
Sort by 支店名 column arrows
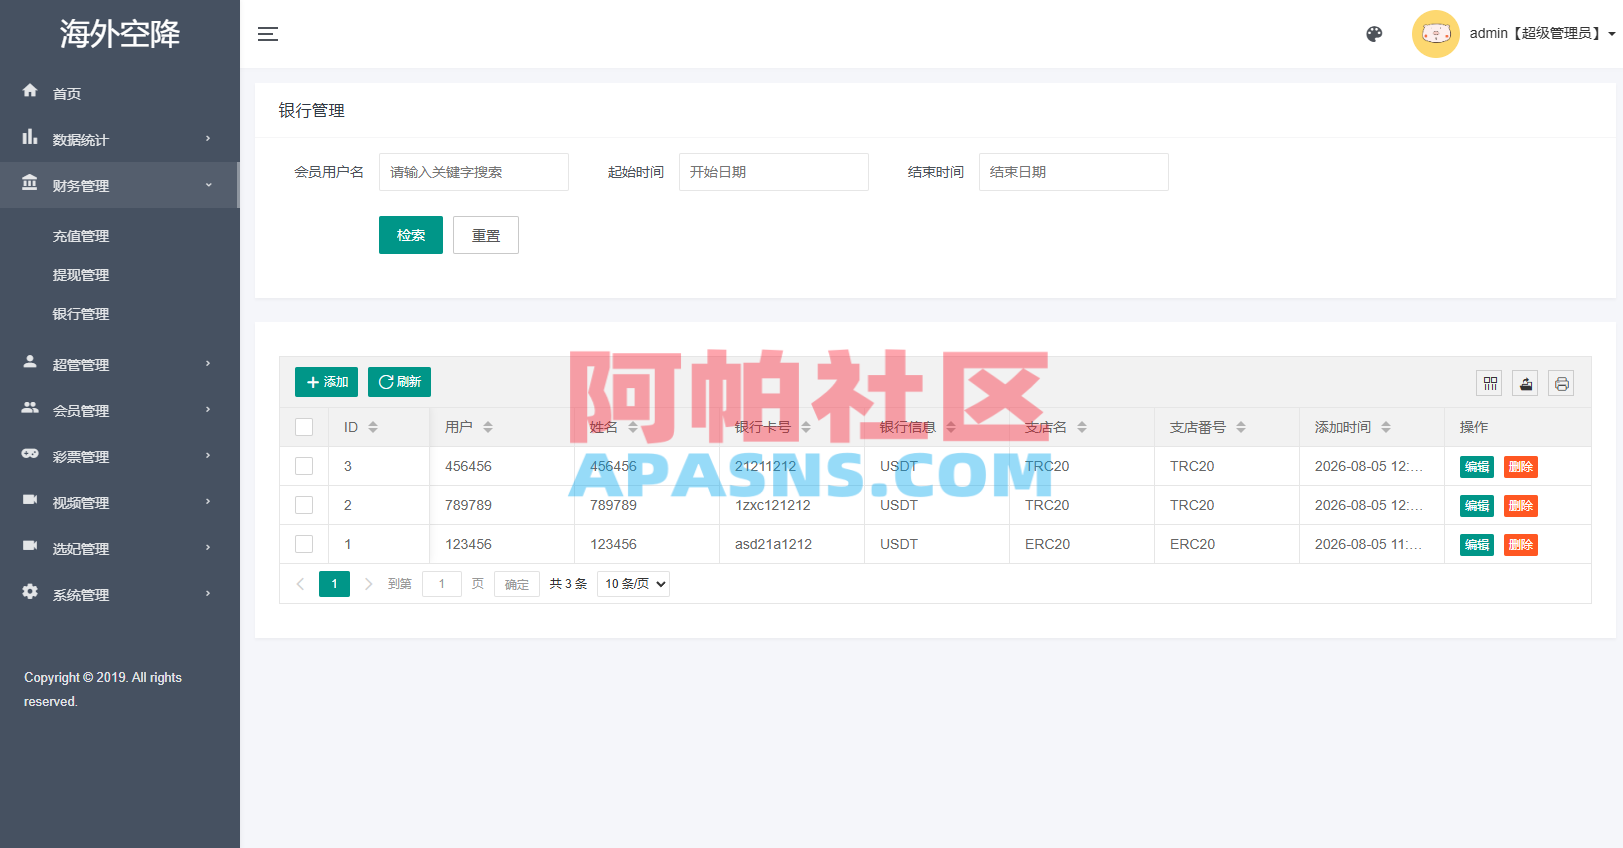click(x=1082, y=427)
